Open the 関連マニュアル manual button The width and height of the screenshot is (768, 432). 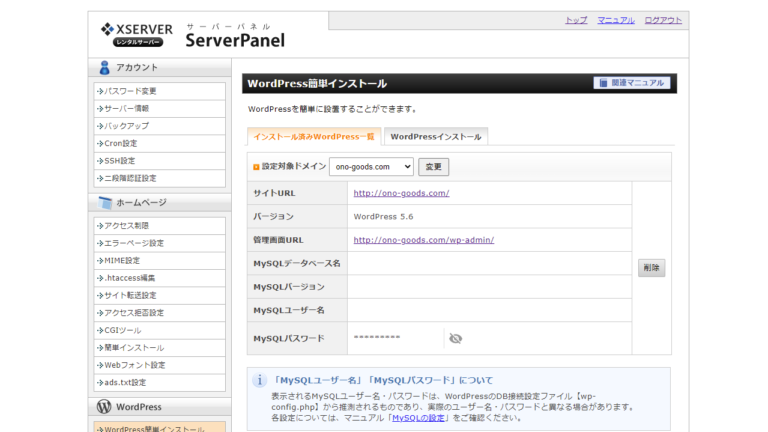pos(632,83)
